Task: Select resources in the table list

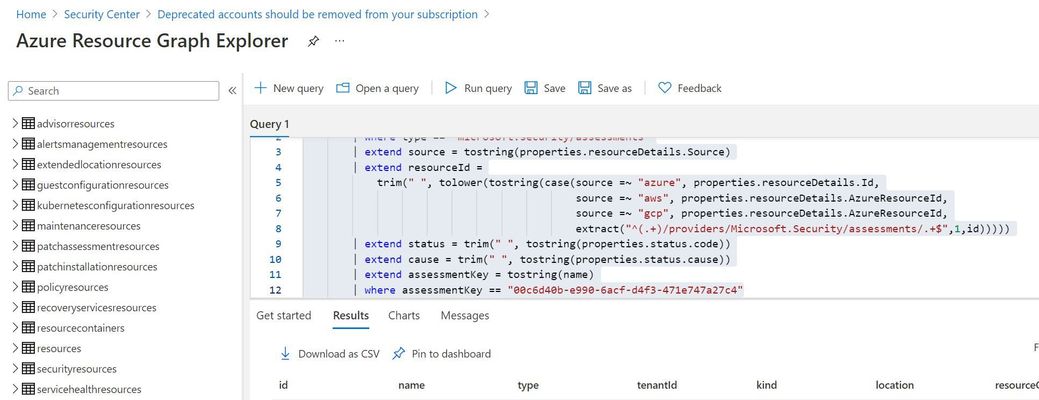Action: [x=59, y=348]
